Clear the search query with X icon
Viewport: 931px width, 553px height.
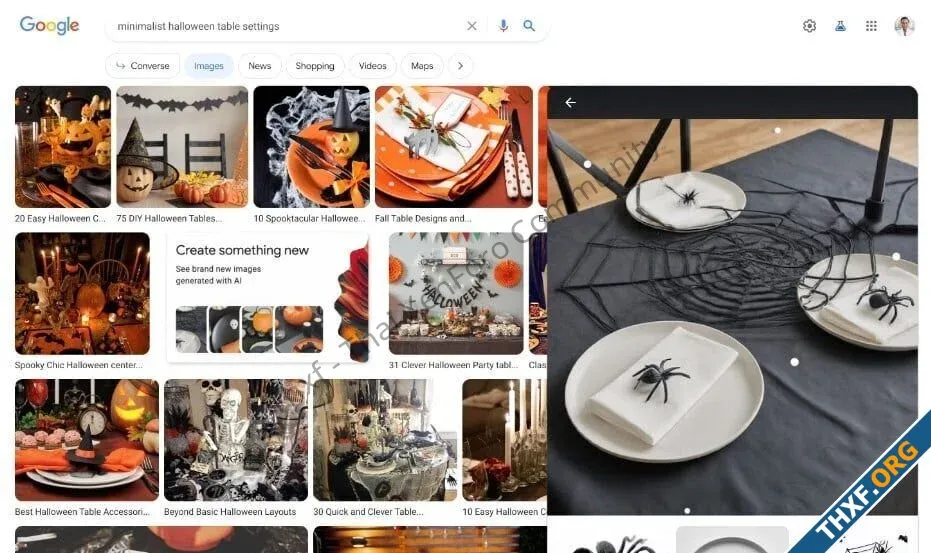coord(471,26)
